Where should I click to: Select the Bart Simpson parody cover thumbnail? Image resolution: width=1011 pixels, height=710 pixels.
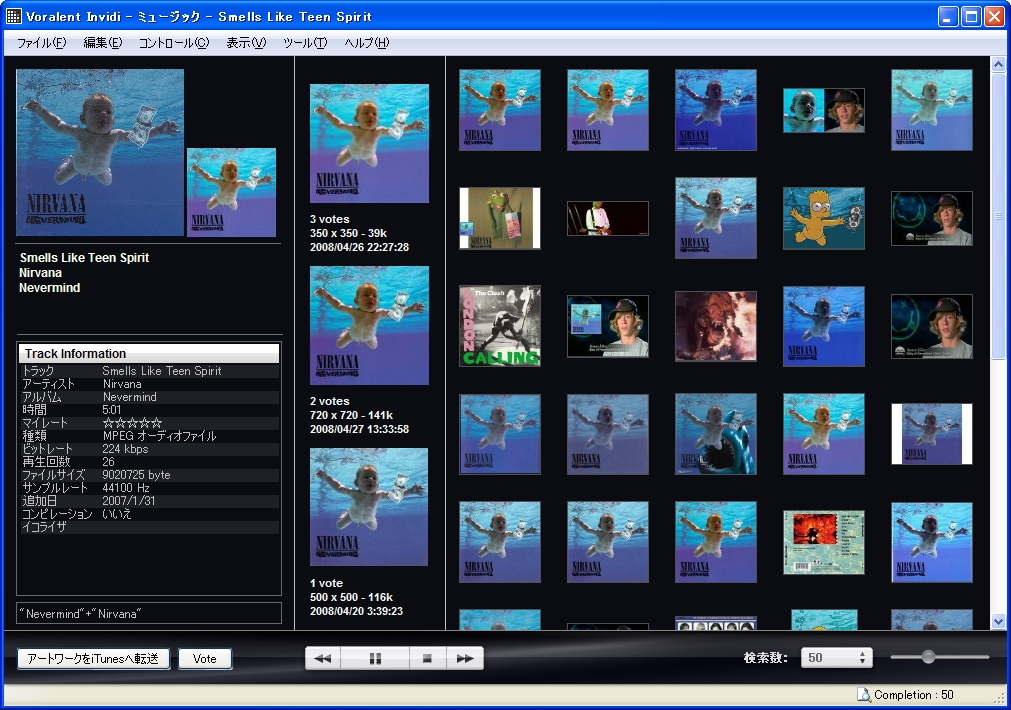tap(823, 218)
